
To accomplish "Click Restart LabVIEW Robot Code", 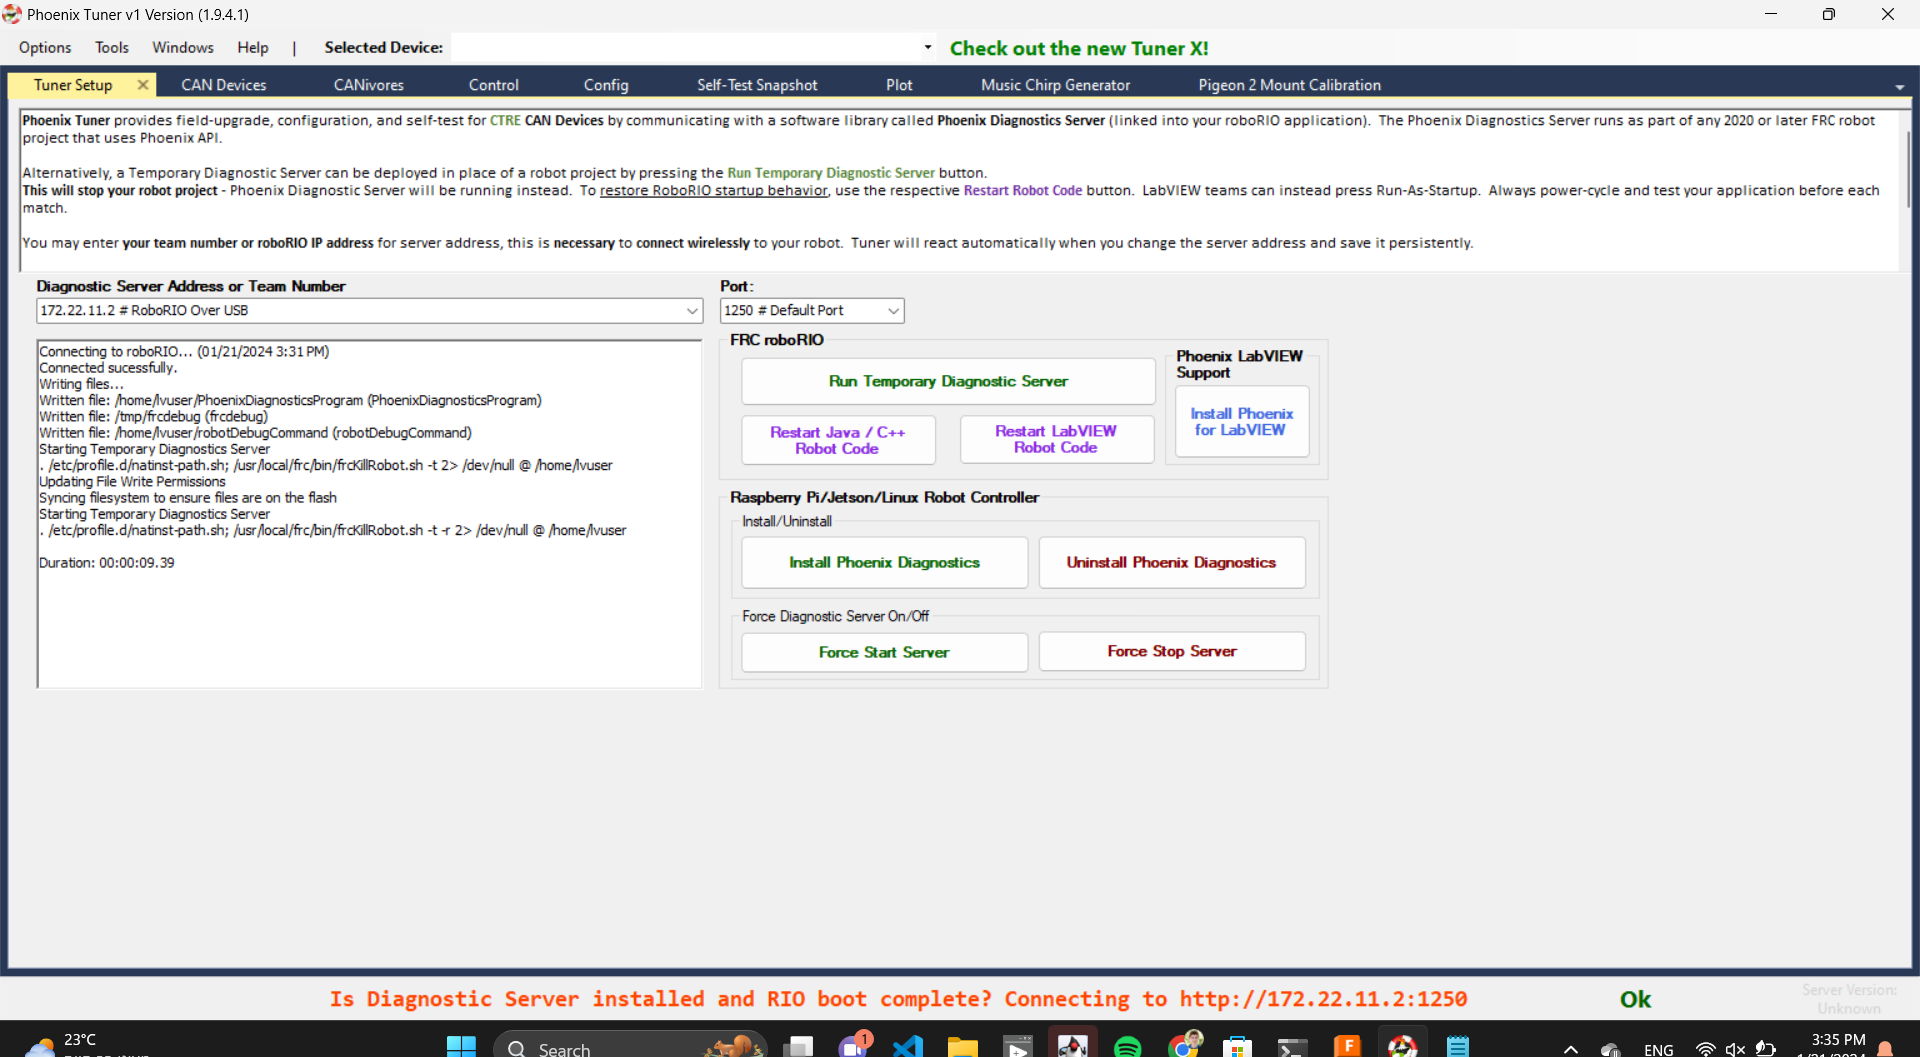I will (x=1056, y=439).
